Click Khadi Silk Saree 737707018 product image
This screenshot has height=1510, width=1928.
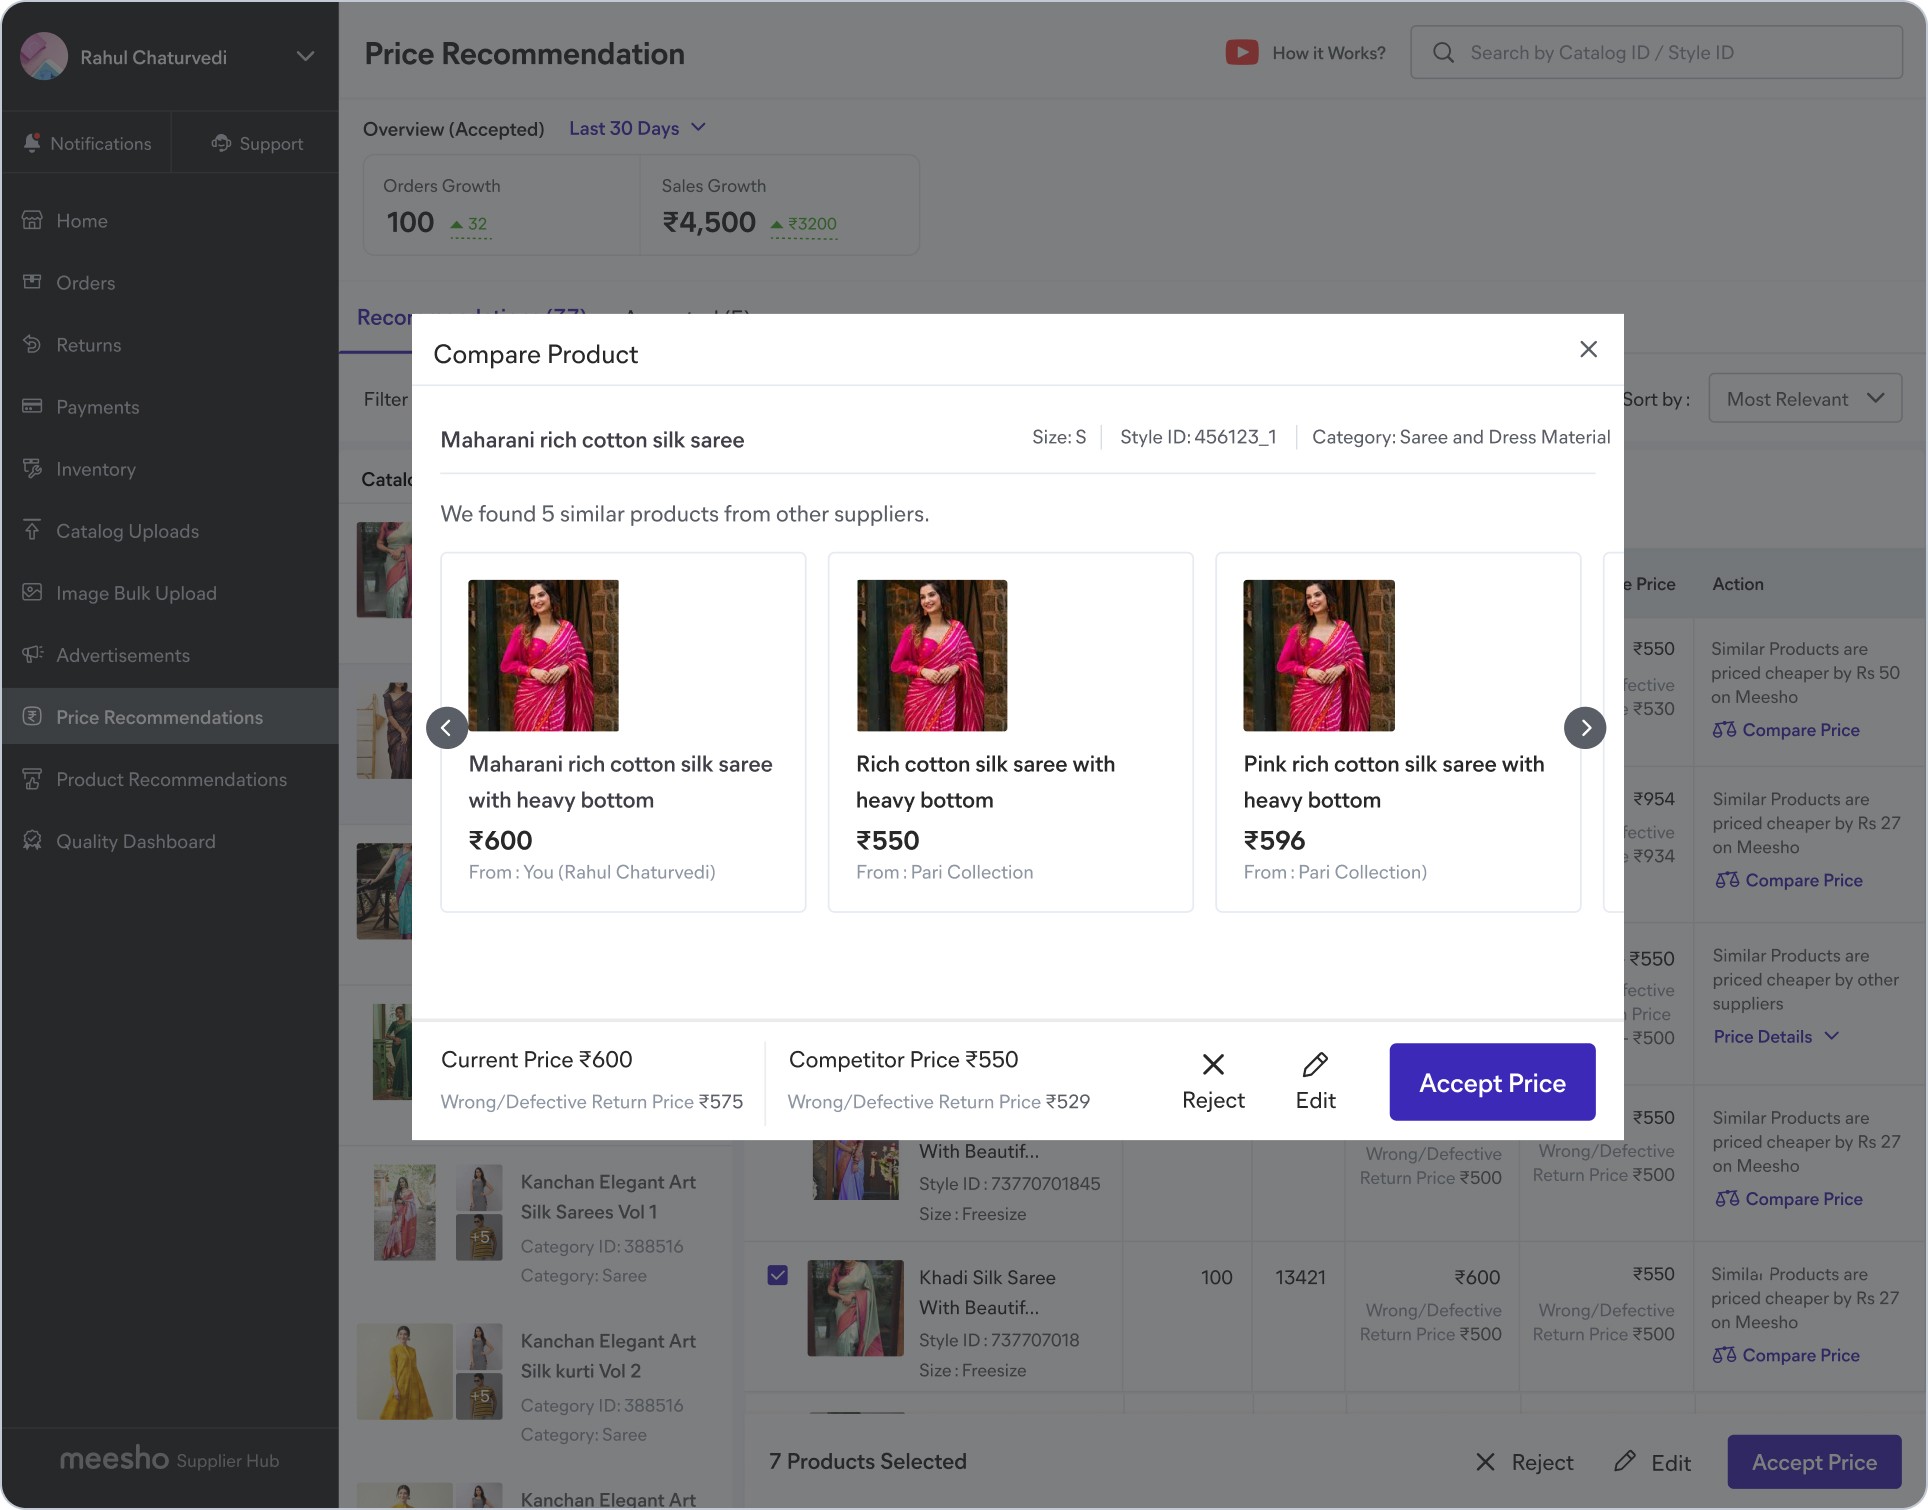(x=855, y=1307)
